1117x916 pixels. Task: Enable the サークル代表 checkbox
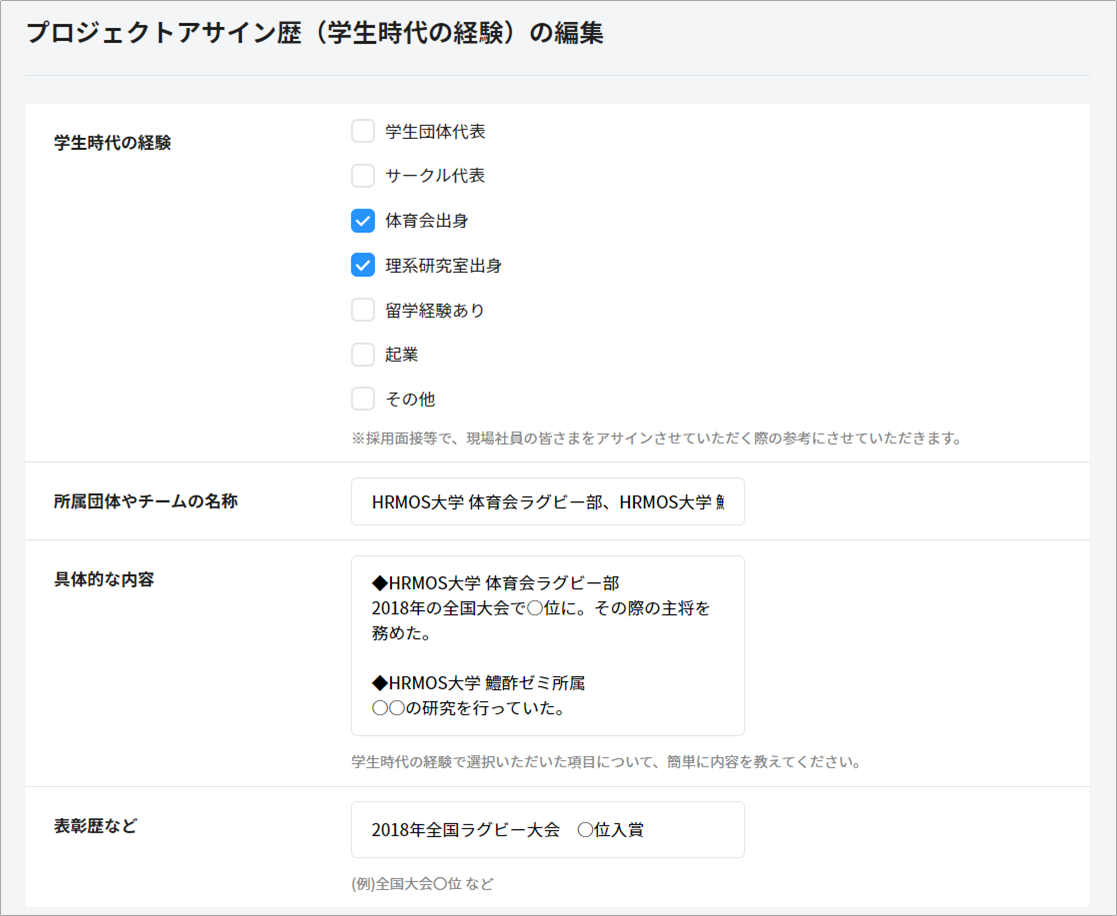pyautogui.click(x=363, y=176)
